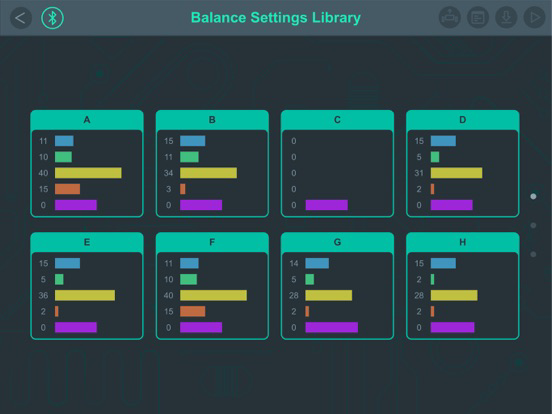Image resolution: width=552 pixels, height=414 pixels.
Task: Select balance preset B header
Action: [212, 120]
